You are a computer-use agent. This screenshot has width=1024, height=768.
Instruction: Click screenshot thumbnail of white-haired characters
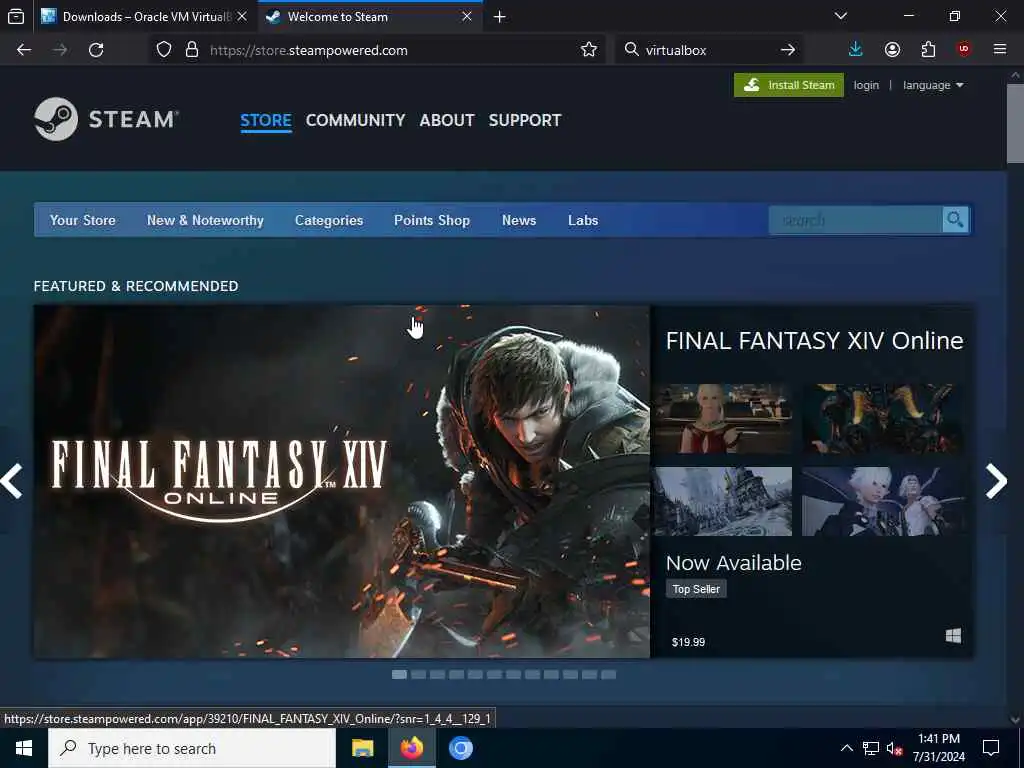pos(882,502)
